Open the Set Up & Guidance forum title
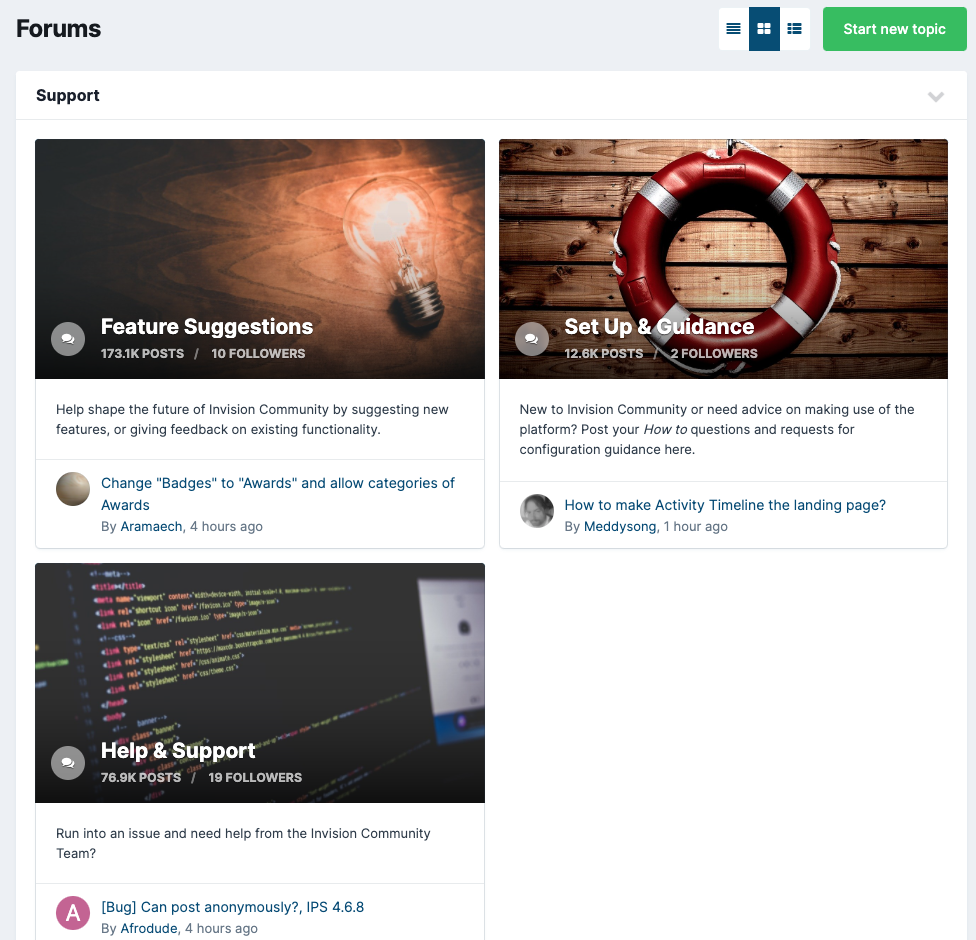The width and height of the screenshot is (976, 940). 658,327
